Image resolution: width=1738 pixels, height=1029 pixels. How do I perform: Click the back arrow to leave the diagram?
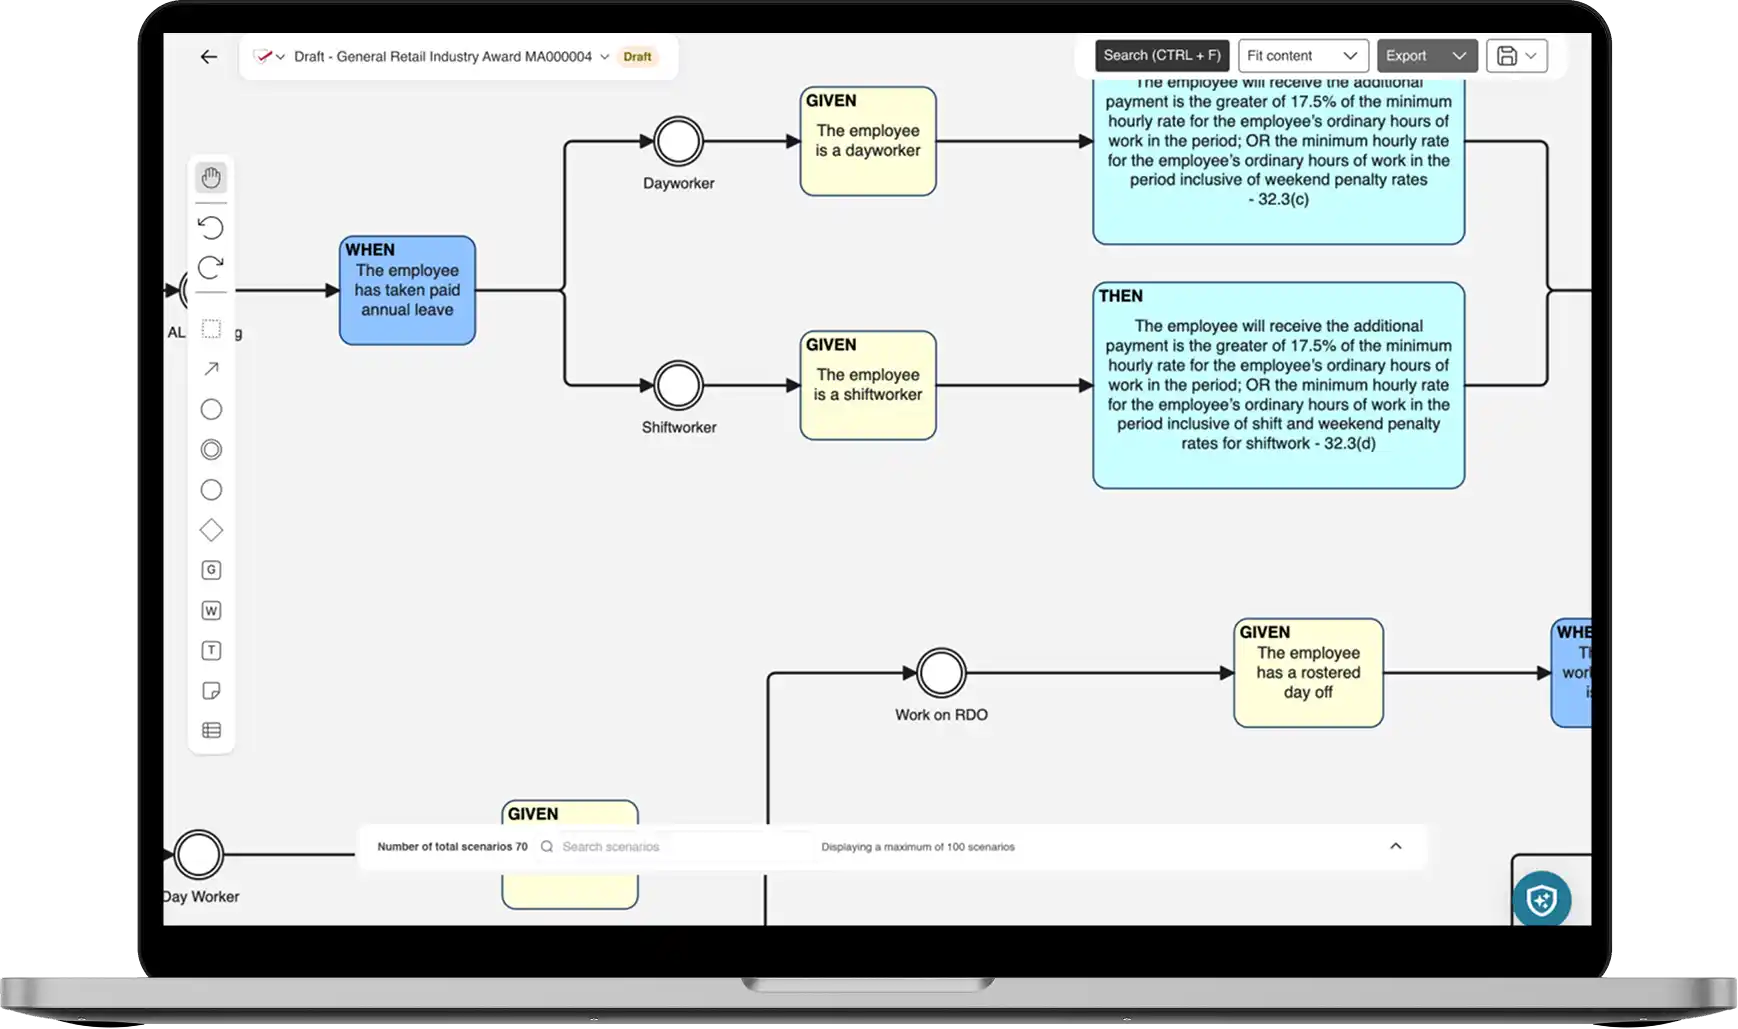point(208,56)
